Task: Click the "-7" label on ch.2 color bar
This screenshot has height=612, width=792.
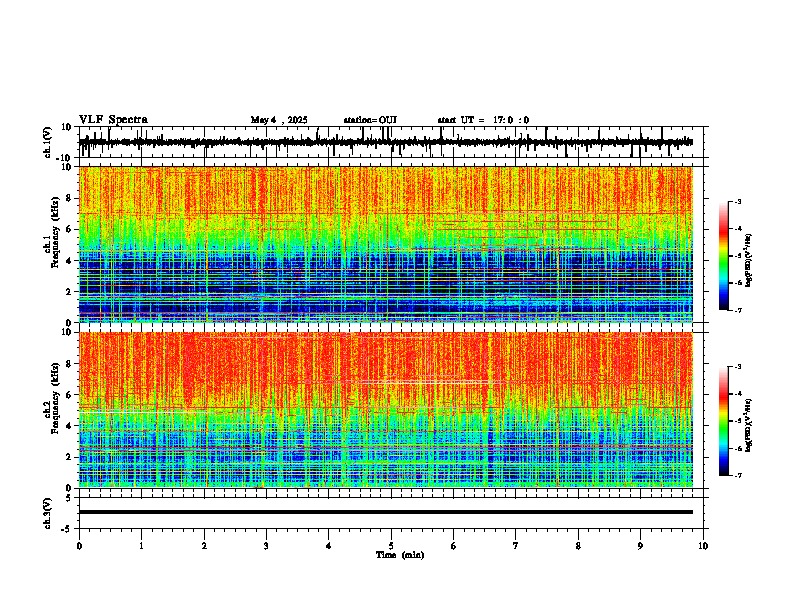Action: pos(738,475)
